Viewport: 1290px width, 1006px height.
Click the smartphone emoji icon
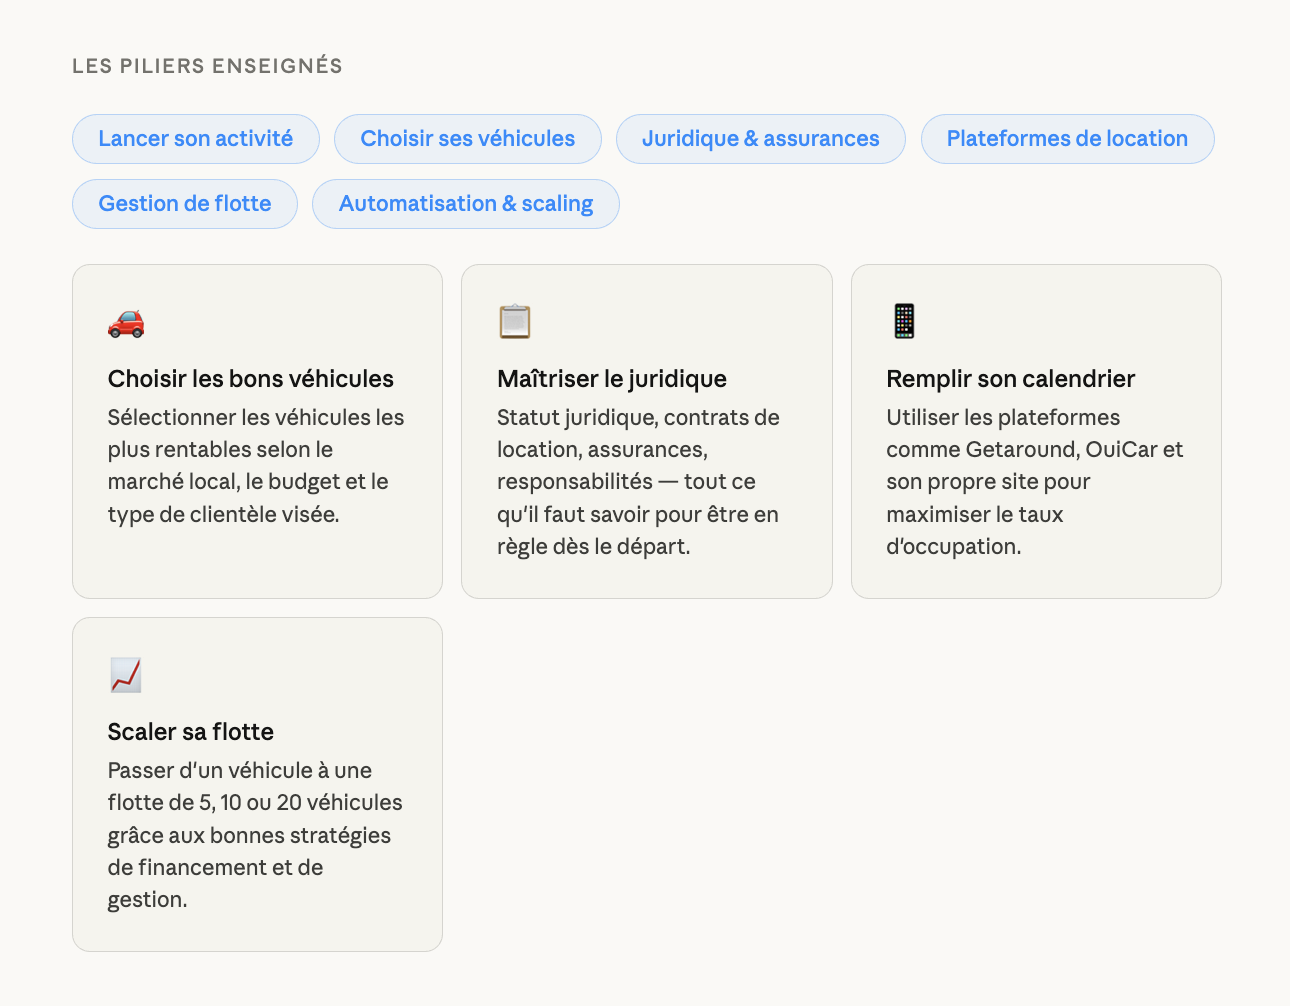[x=904, y=321]
